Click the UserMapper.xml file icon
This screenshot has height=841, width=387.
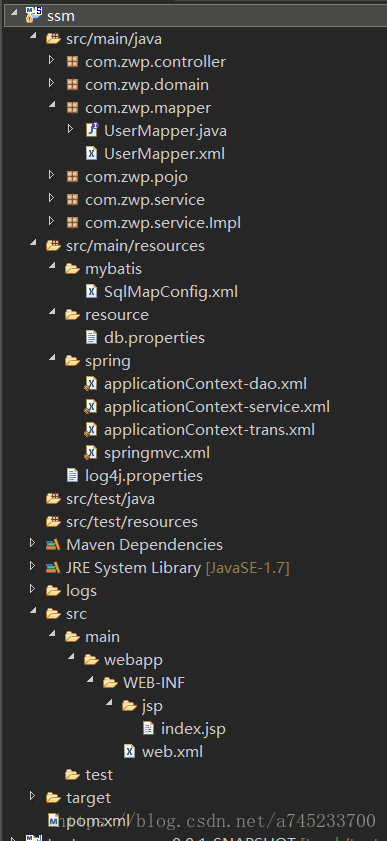[92, 154]
